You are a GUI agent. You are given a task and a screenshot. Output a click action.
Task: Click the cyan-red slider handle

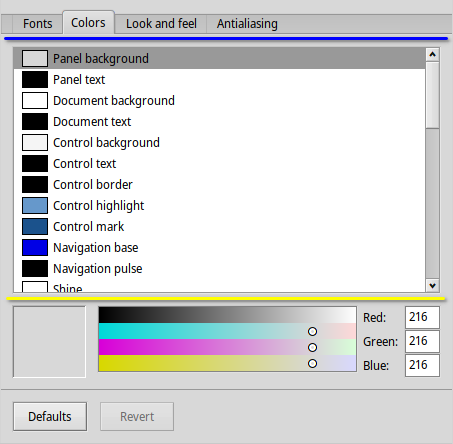pos(312,332)
